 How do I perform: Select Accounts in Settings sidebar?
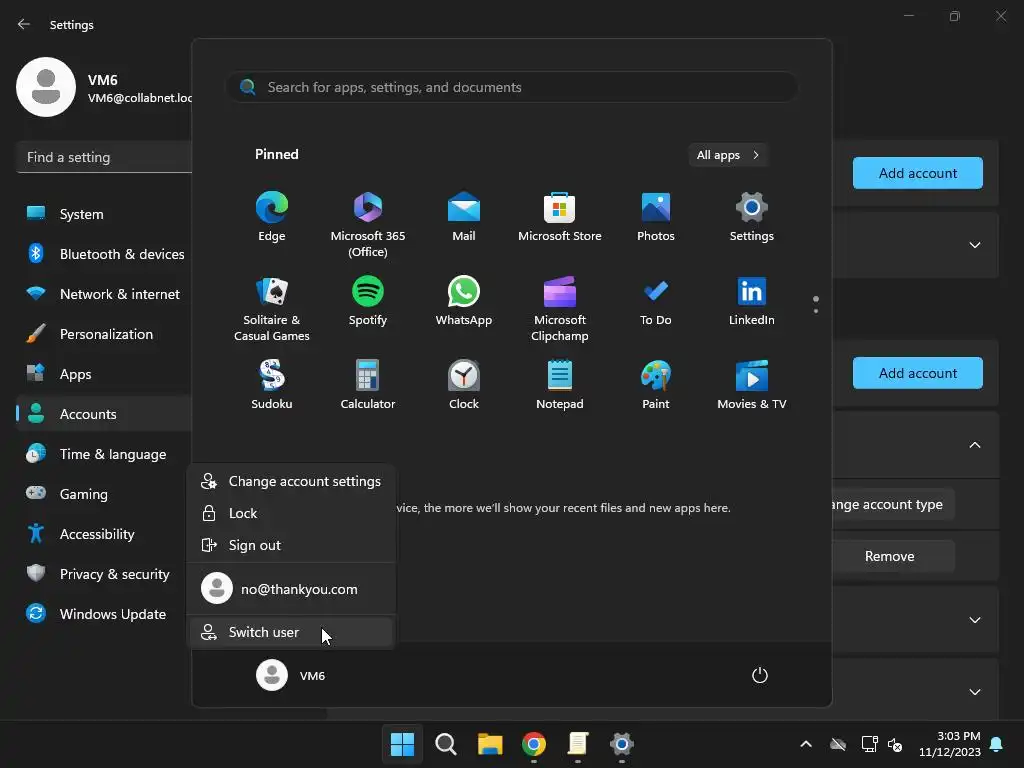[x=104, y=414]
